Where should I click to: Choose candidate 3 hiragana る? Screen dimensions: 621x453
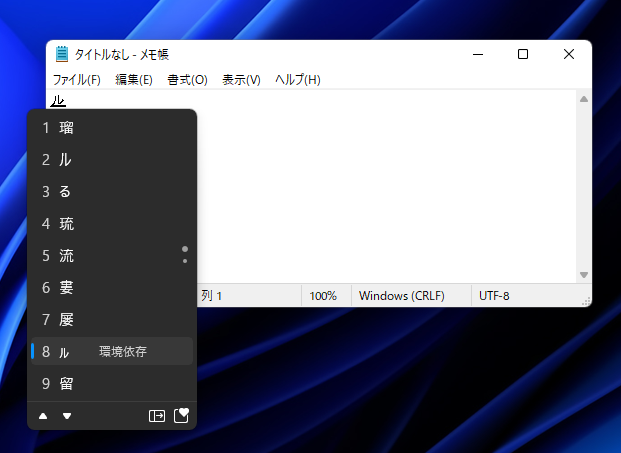pos(112,192)
